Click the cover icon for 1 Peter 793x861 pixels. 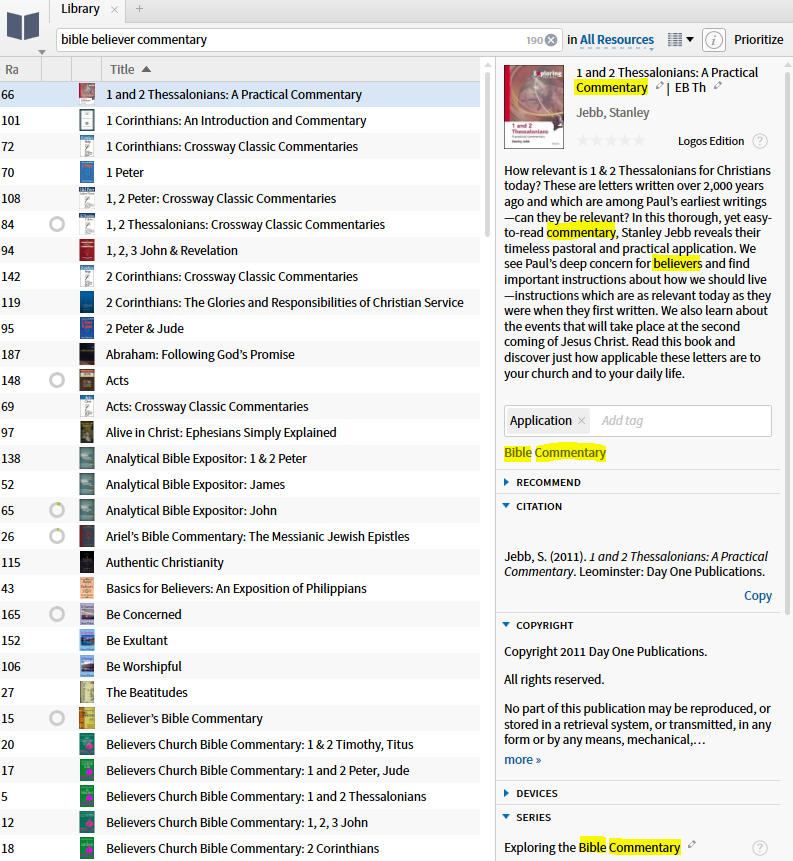coord(87,172)
